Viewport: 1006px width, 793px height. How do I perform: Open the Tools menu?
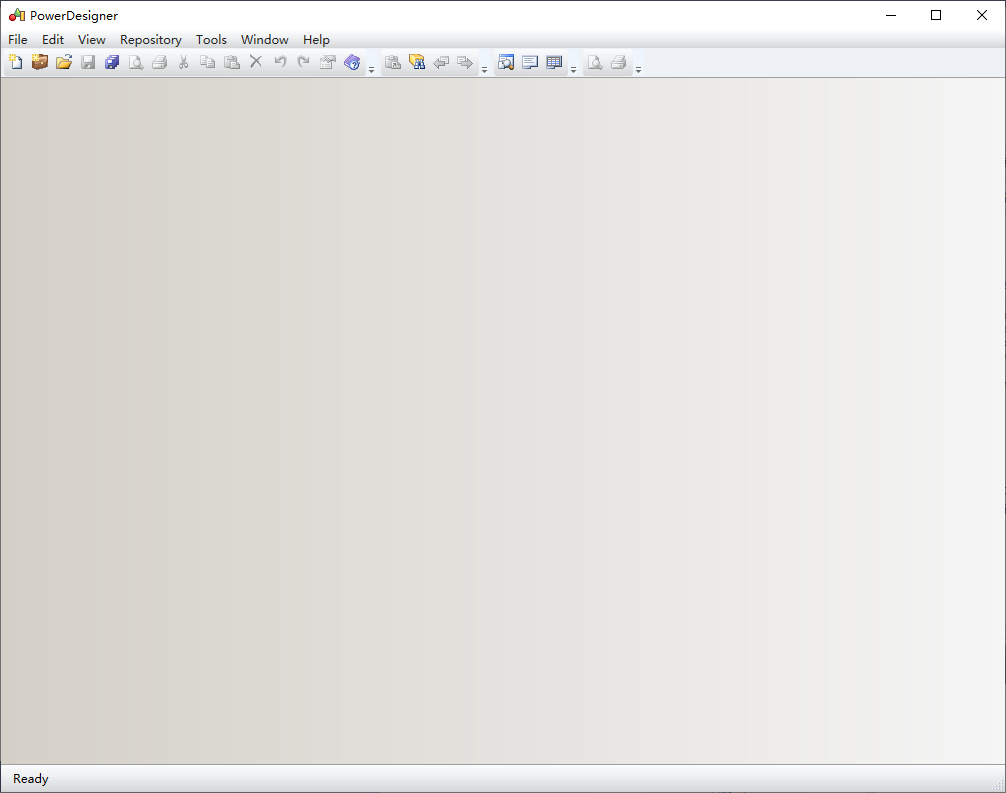point(211,40)
